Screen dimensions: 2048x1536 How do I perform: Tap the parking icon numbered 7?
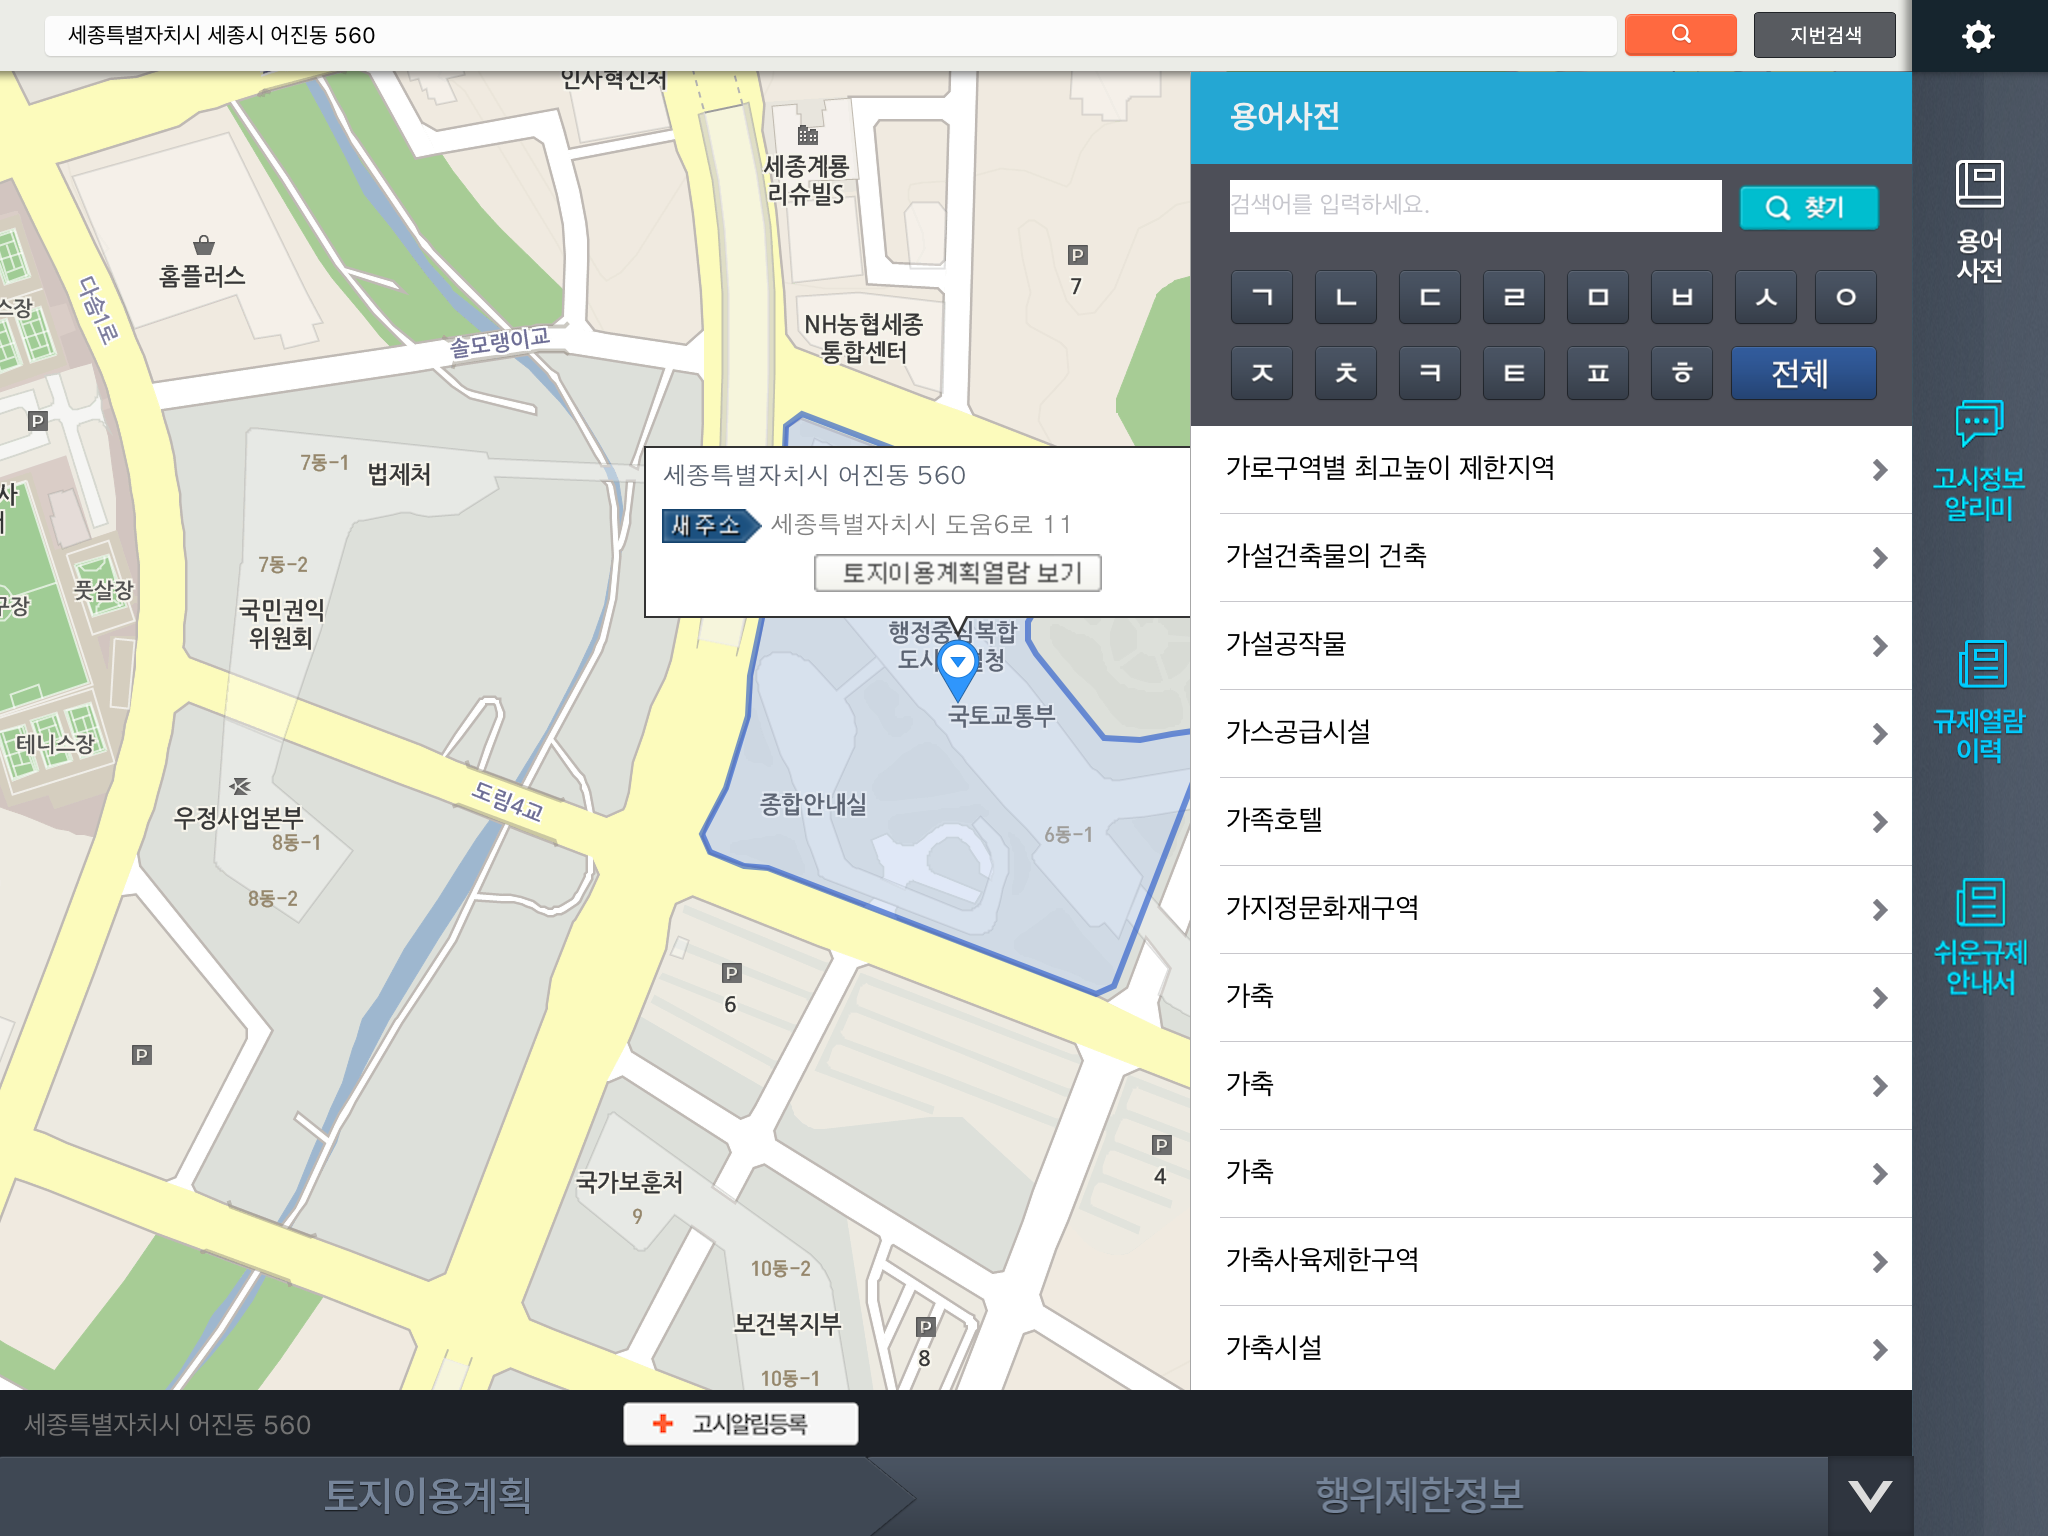point(1077,255)
